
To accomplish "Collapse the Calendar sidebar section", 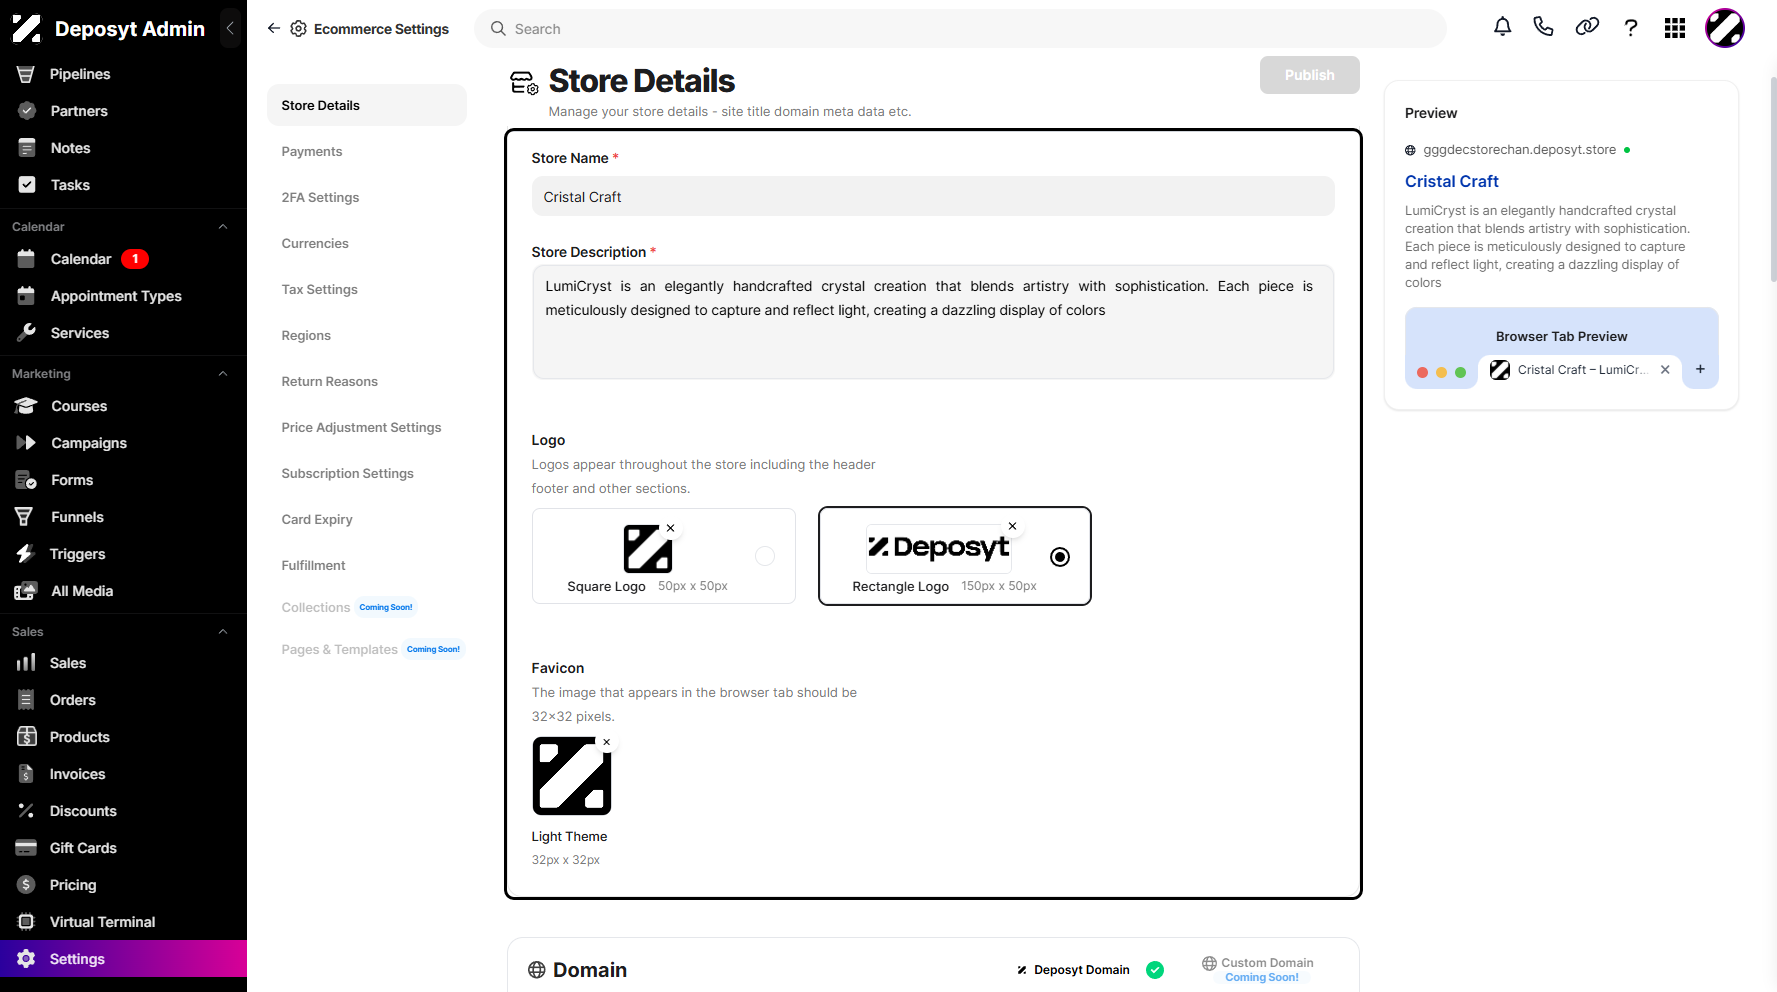I will [223, 227].
